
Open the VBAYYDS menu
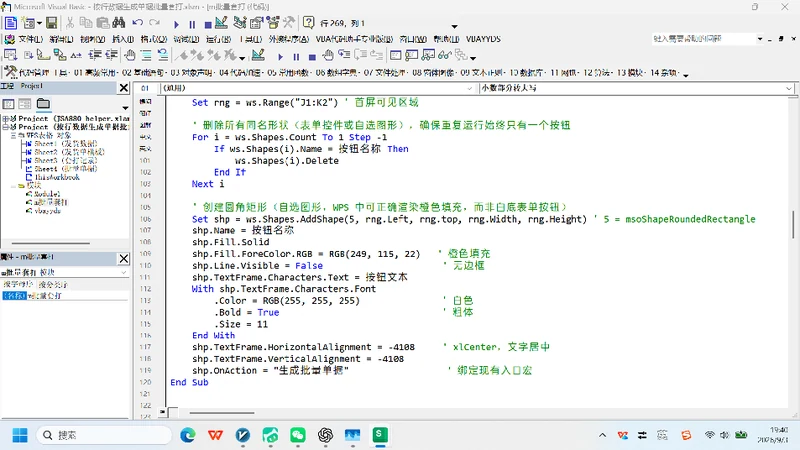[x=483, y=39]
